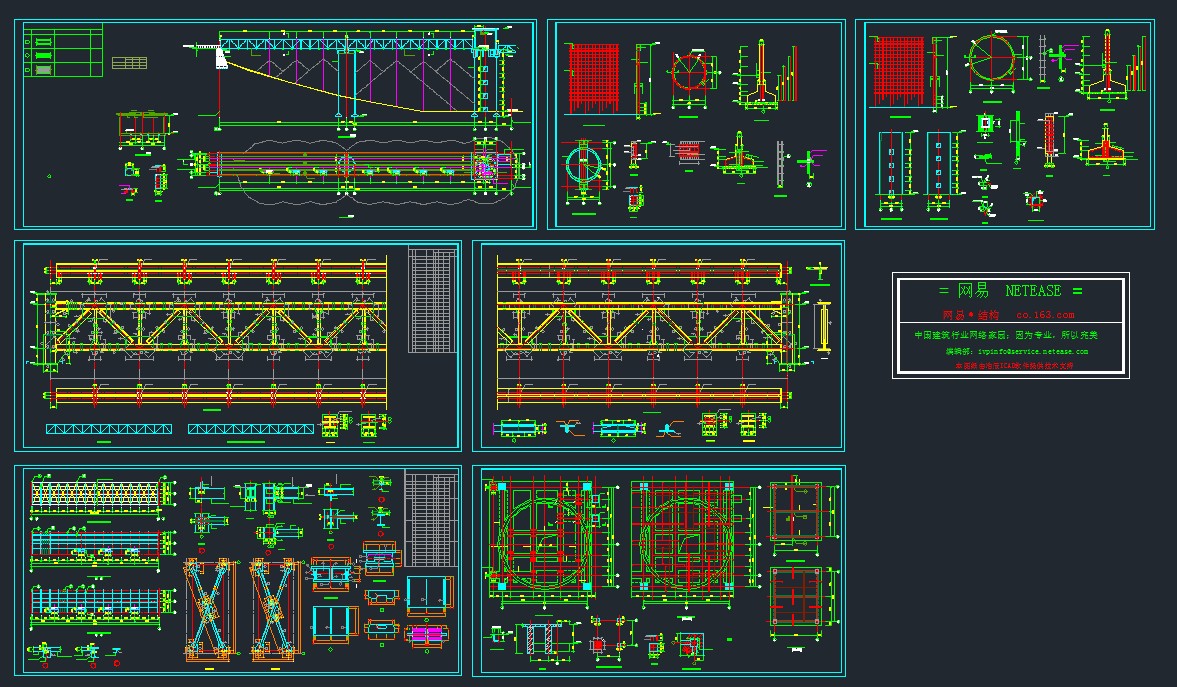The height and width of the screenshot is (687, 1177).
Task: Select the red rebar mesh in the top-right sheet
Action: [x=899, y=71]
